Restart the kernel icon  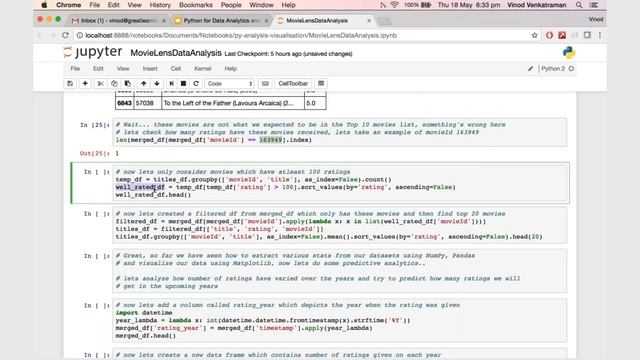click(x=196, y=83)
